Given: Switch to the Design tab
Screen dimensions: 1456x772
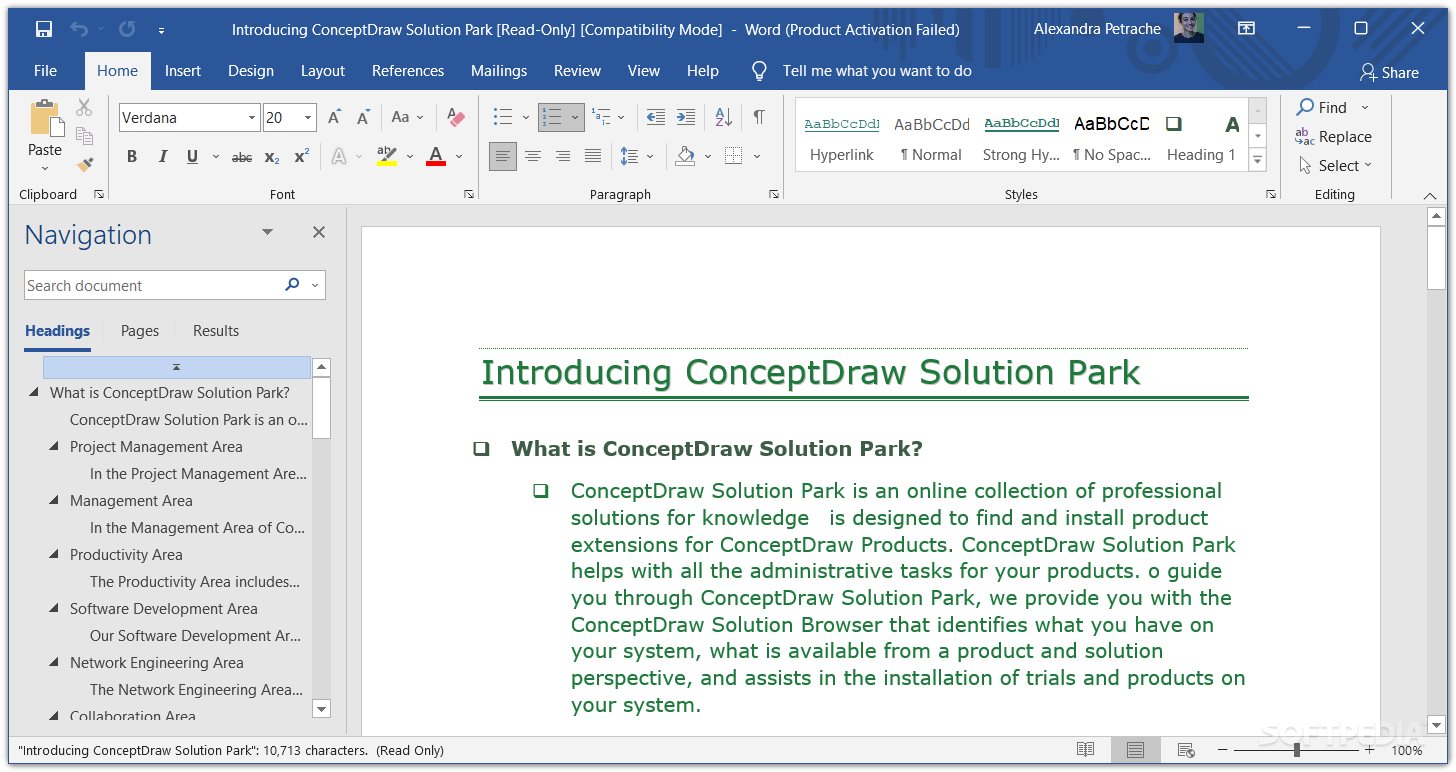Looking at the screenshot, I should click(251, 71).
